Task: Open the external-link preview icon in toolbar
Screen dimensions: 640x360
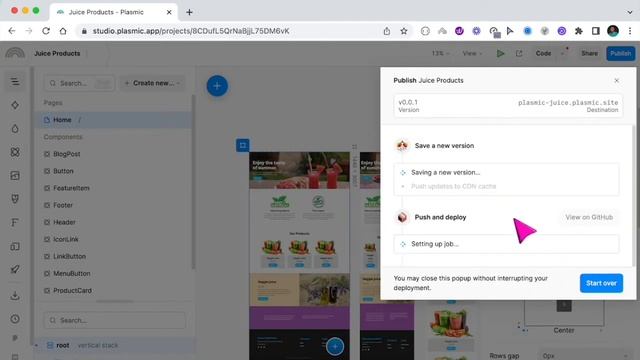Action: point(519,53)
